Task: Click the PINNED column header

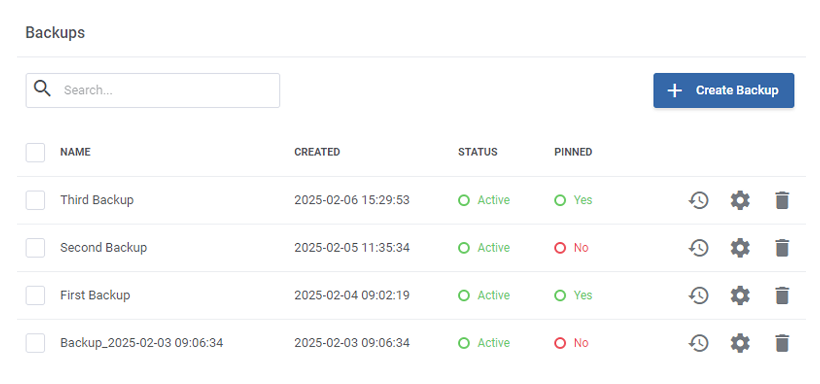Action: (x=573, y=152)
